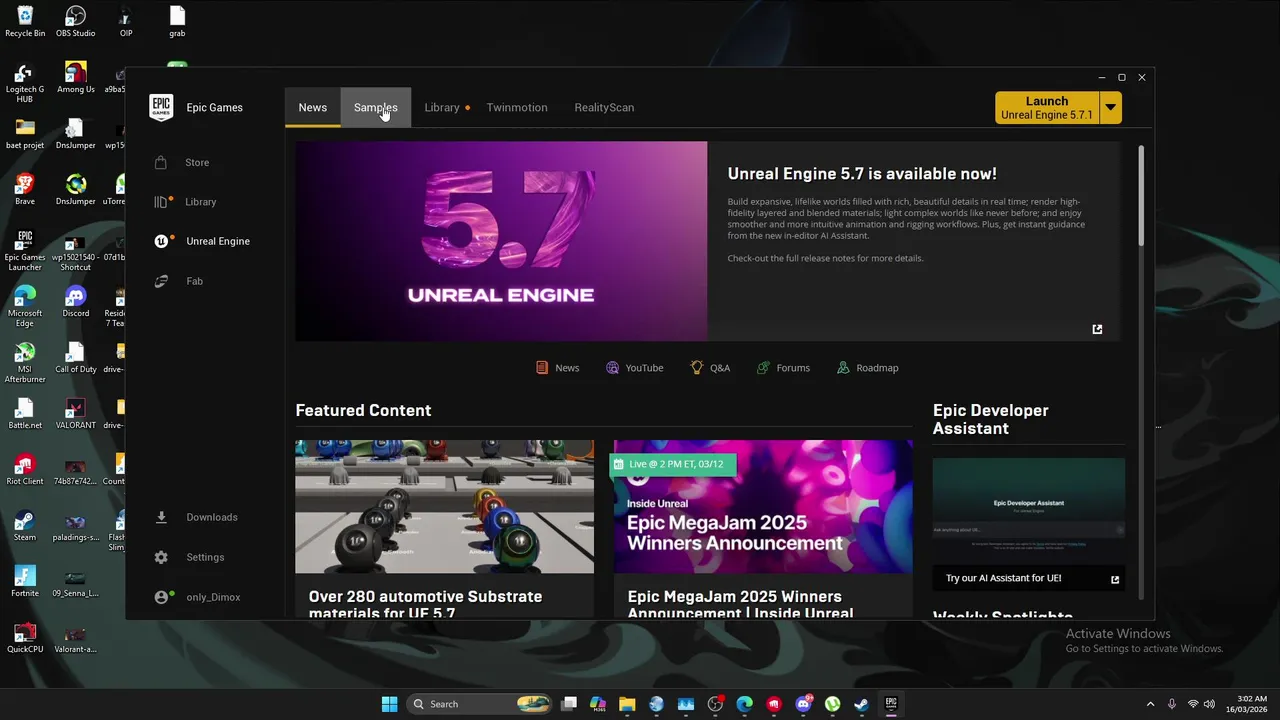
Task: Select Battle.net desktop shortcut
Action: coord(25,415)
